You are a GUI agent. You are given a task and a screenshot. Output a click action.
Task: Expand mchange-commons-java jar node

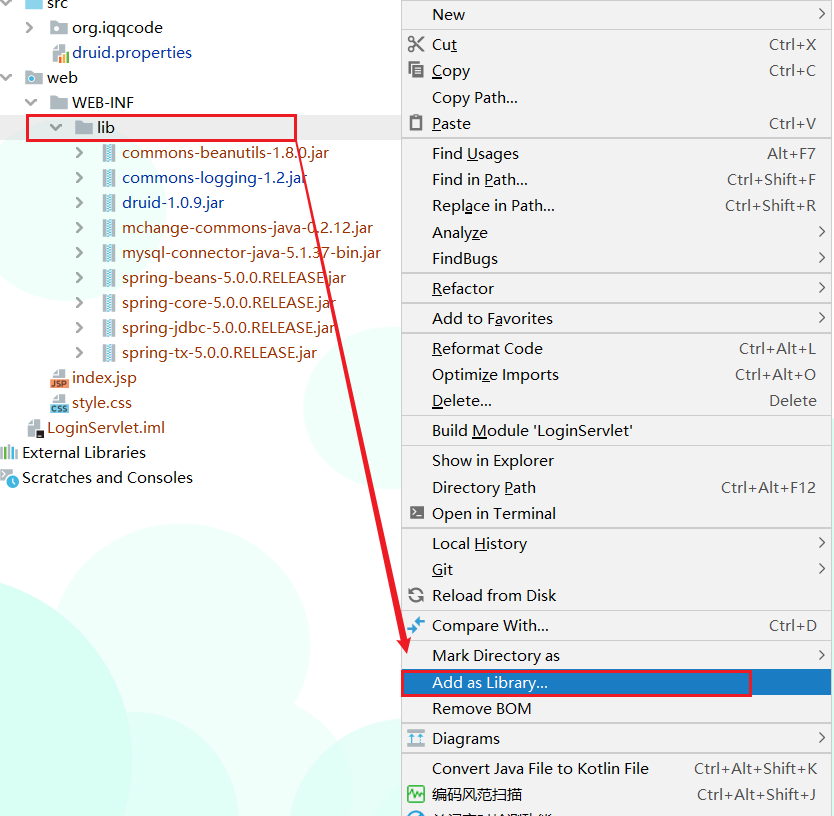click(x=80, y=227)
